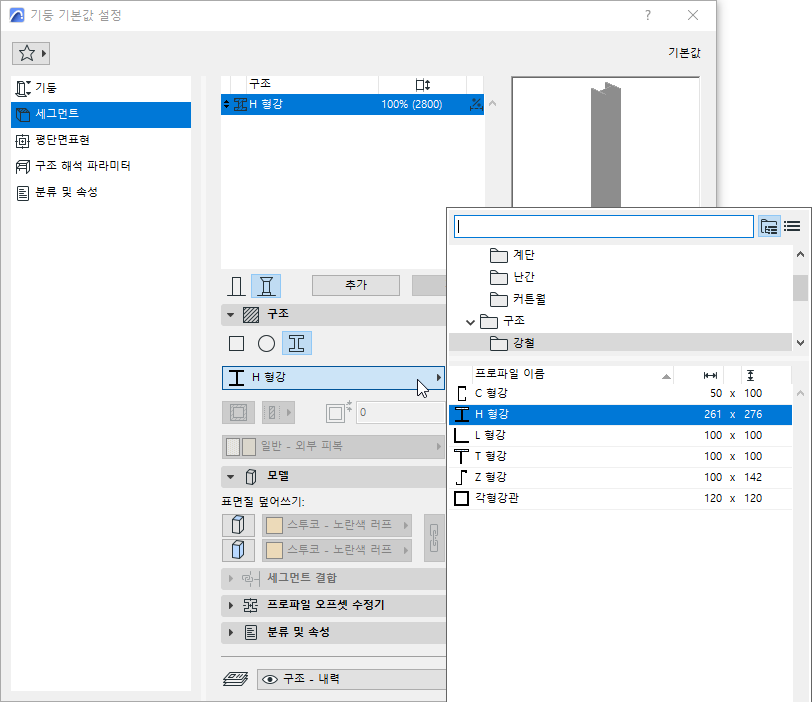Screen dimensions: 812x702
Task: Click the segment height edit icon
Action: (475, 104)
